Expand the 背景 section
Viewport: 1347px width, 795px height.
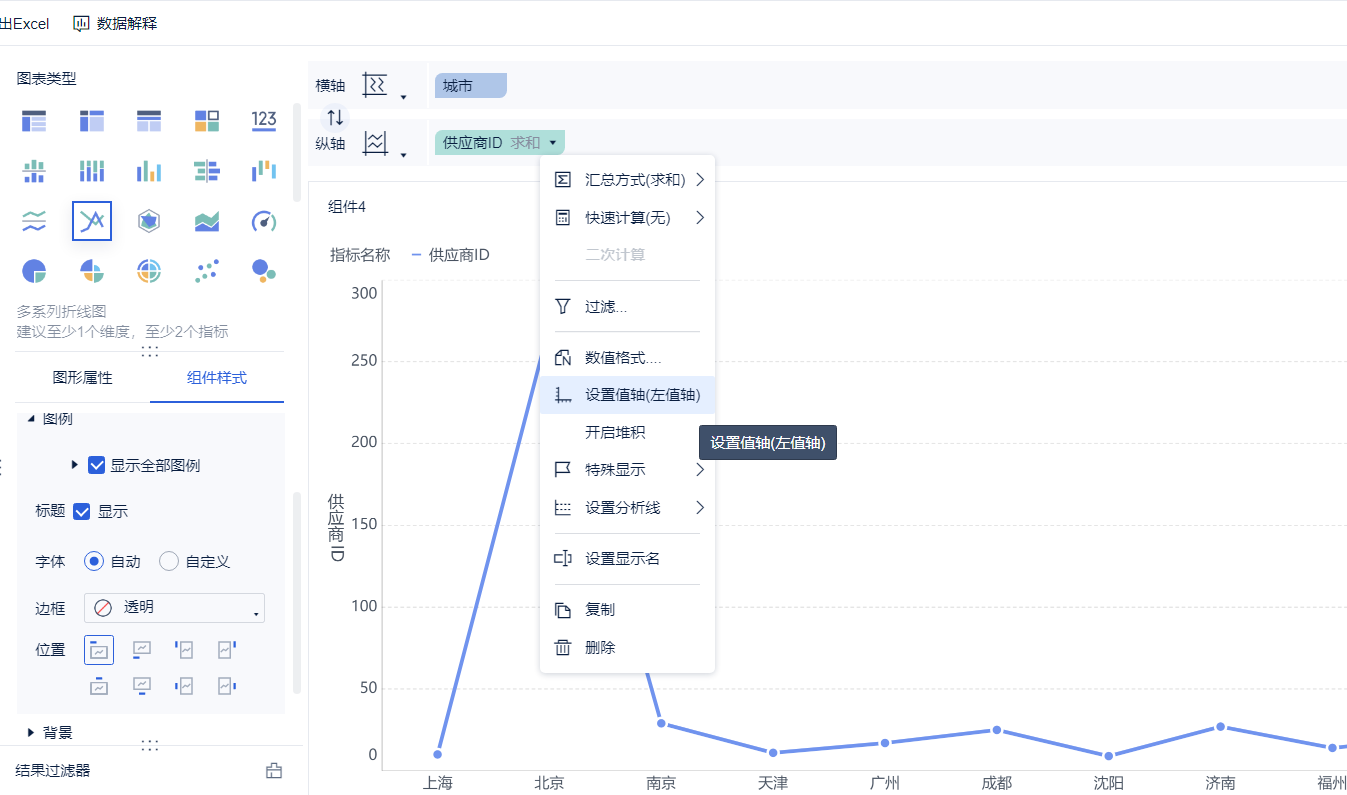tap(30, 732)
